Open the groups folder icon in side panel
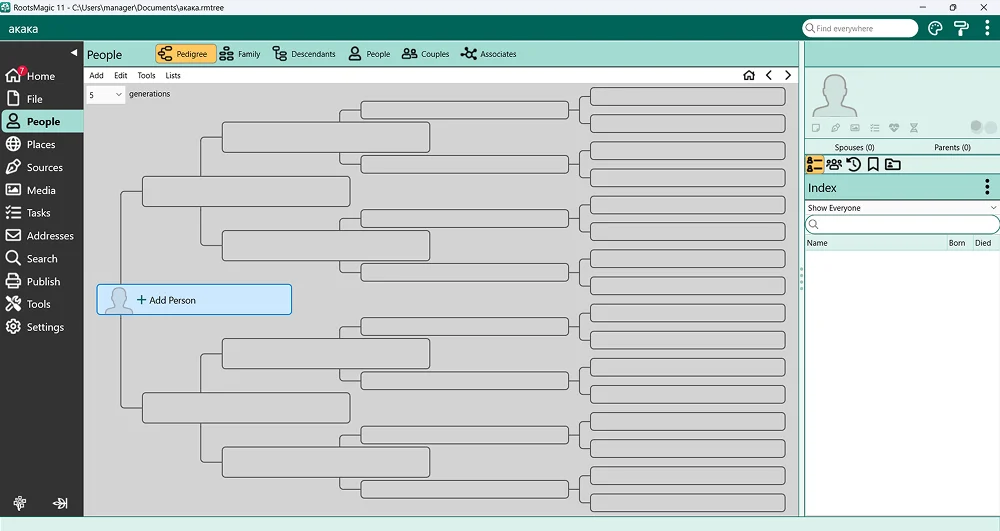The image size is (1000, 531). coord(892,165)
